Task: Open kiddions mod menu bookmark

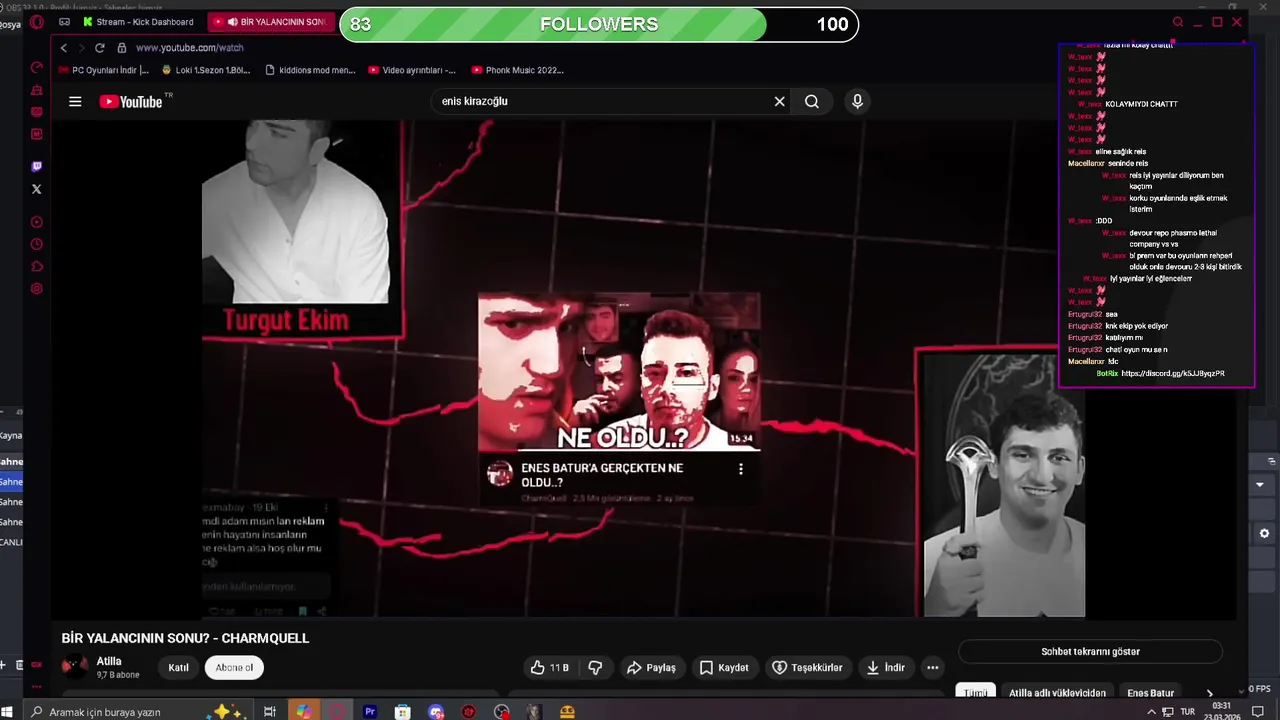Action: coord(310,70)
